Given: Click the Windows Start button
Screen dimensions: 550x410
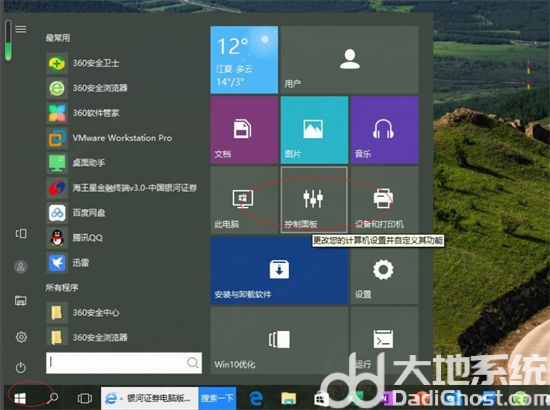Looking at the screenshot, I should tap(20, 398).
